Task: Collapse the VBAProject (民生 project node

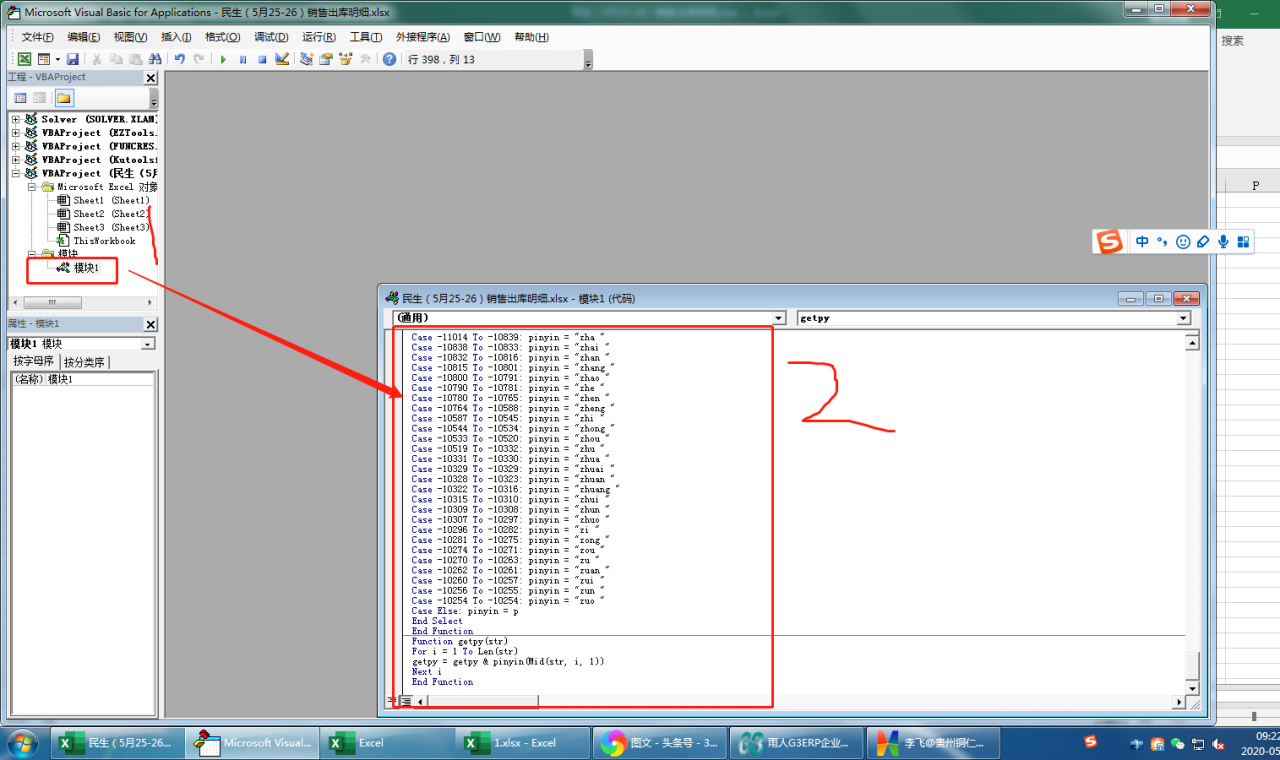Action: tap(15, 173)
